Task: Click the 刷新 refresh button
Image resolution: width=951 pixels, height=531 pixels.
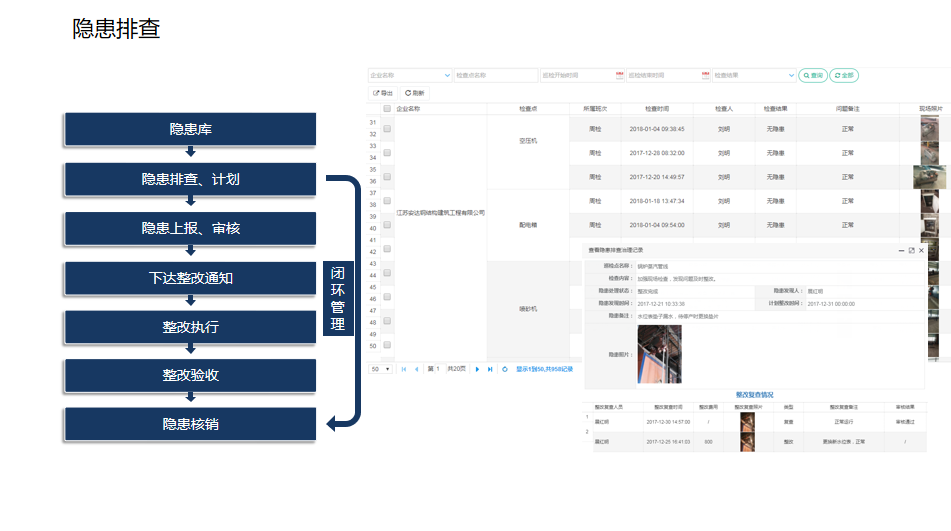Action: (x=414, y=93)
